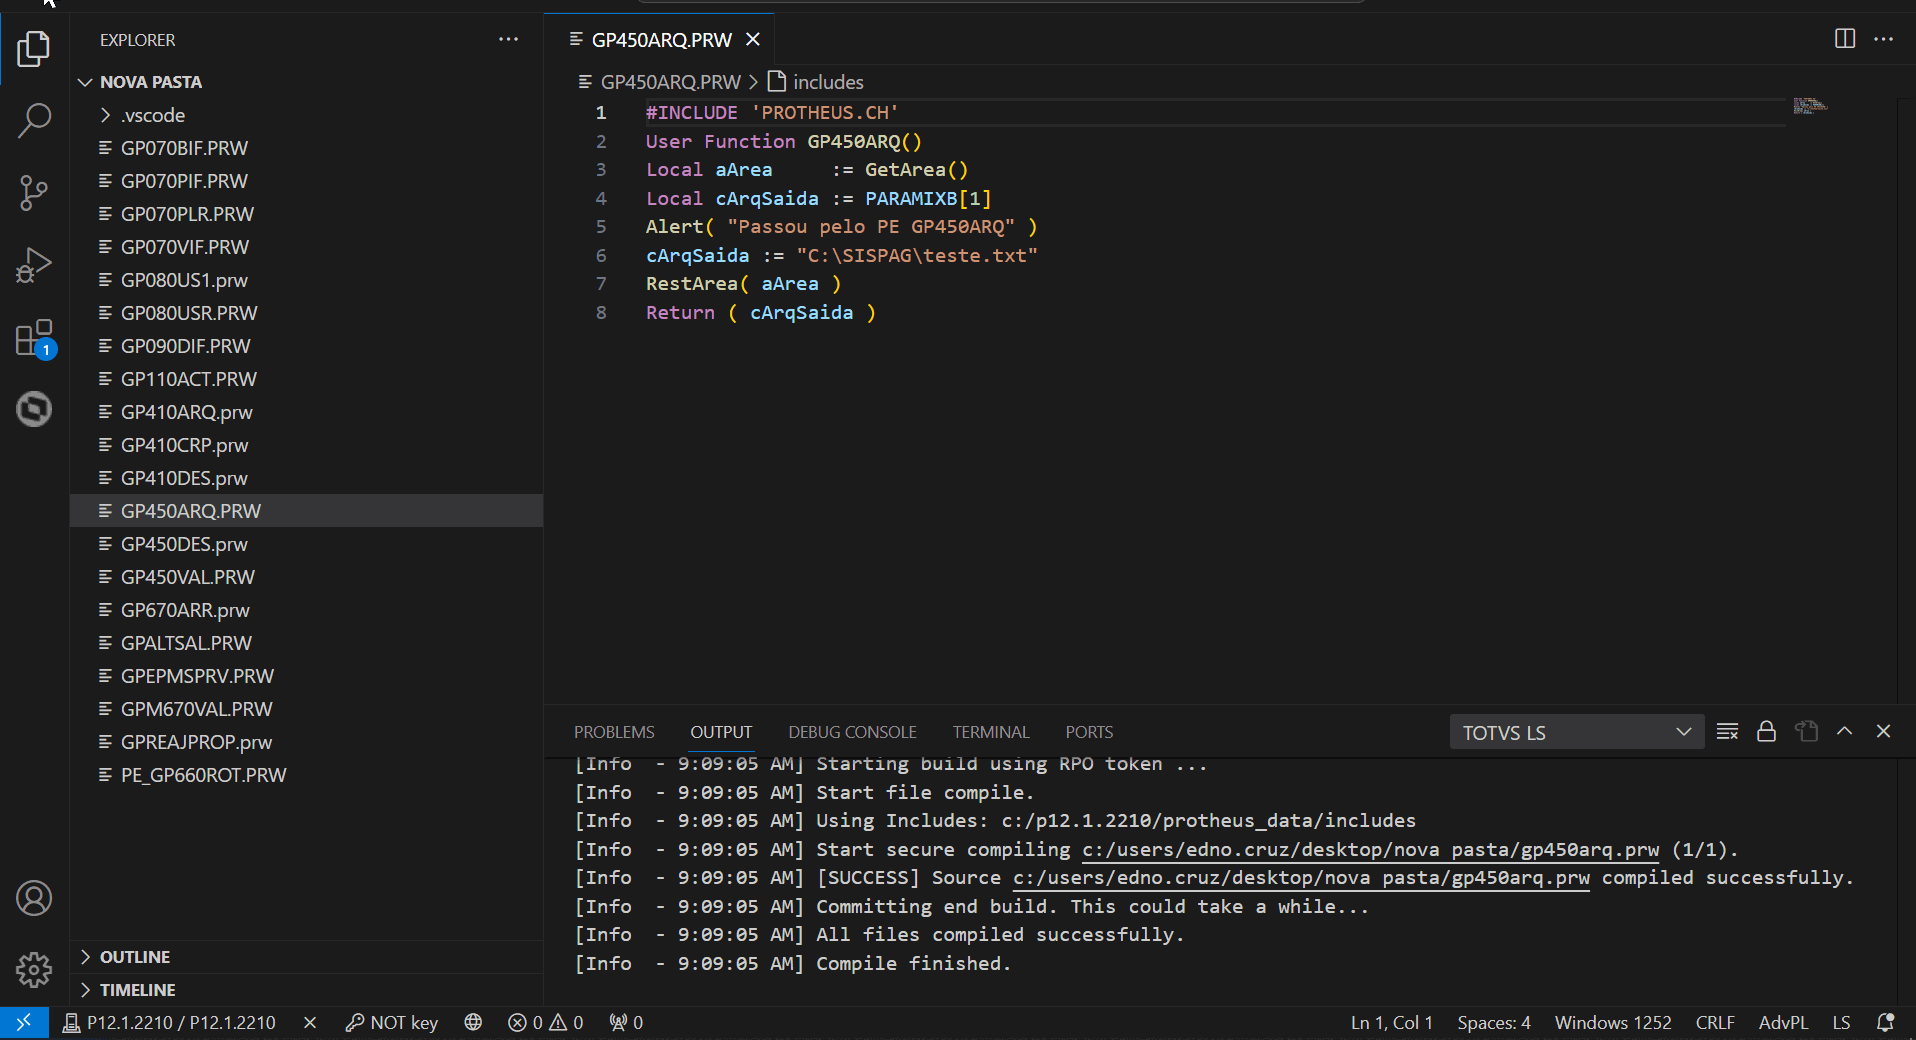This screenshot has width=1916, height=1040.
Task: Click Ln 1, Col 1 cursor position
Action: pyautogui.click(x=1392, y=1022)
